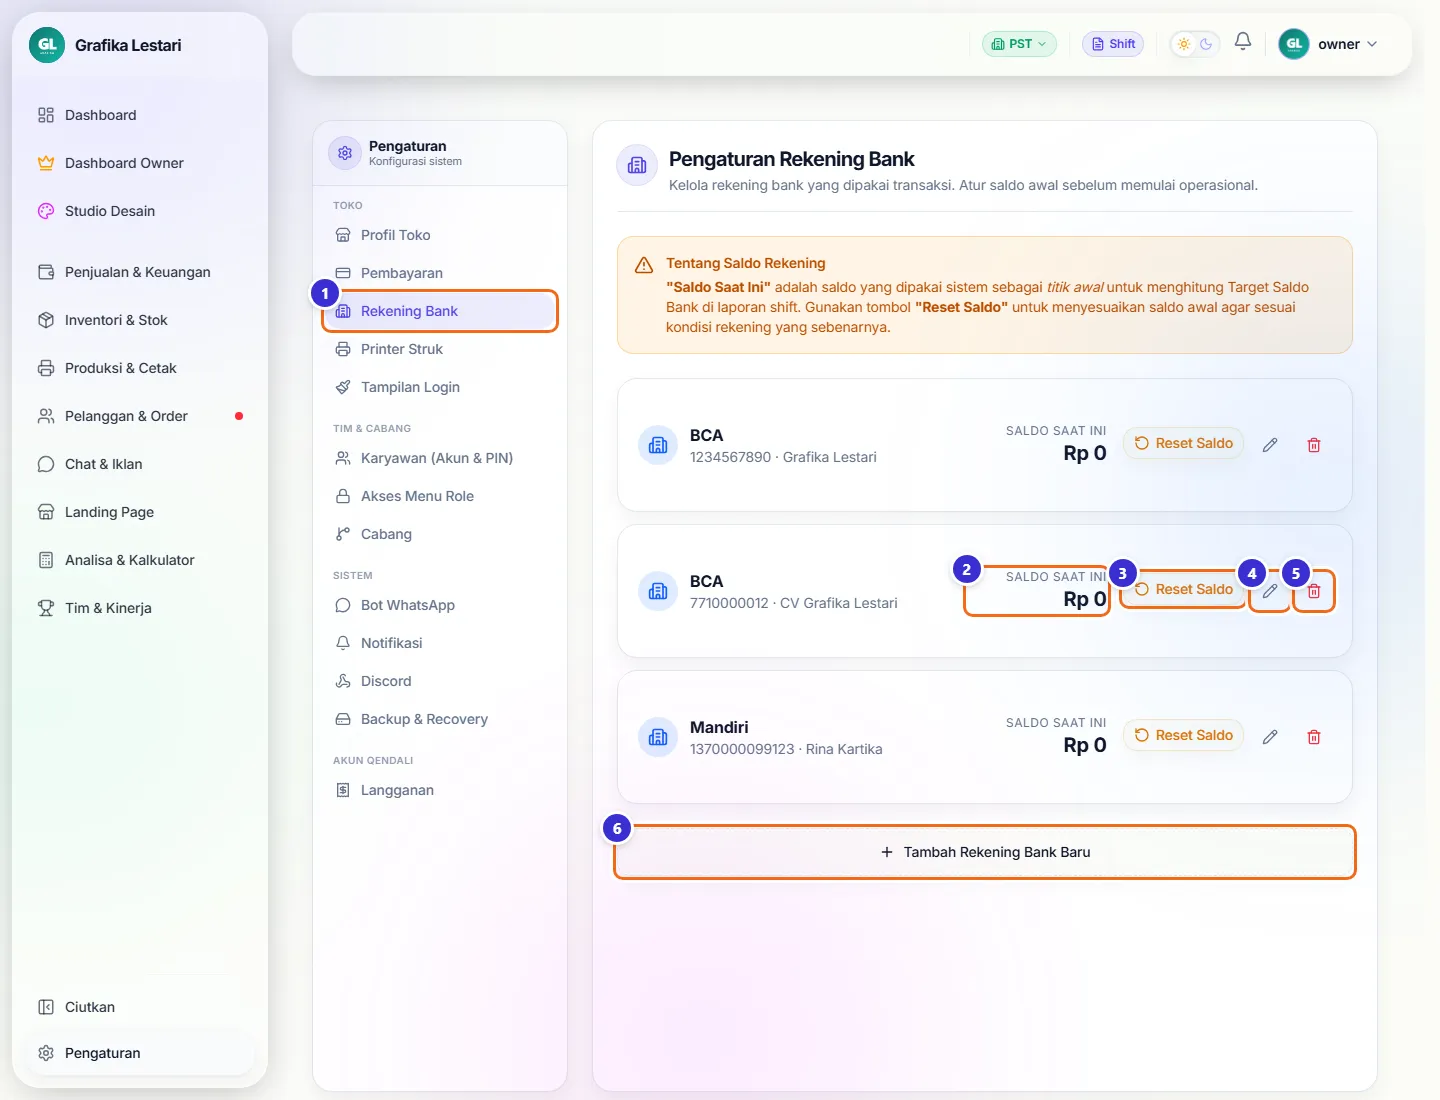Click the bank icon beside the page title

[x=637, y=166]
